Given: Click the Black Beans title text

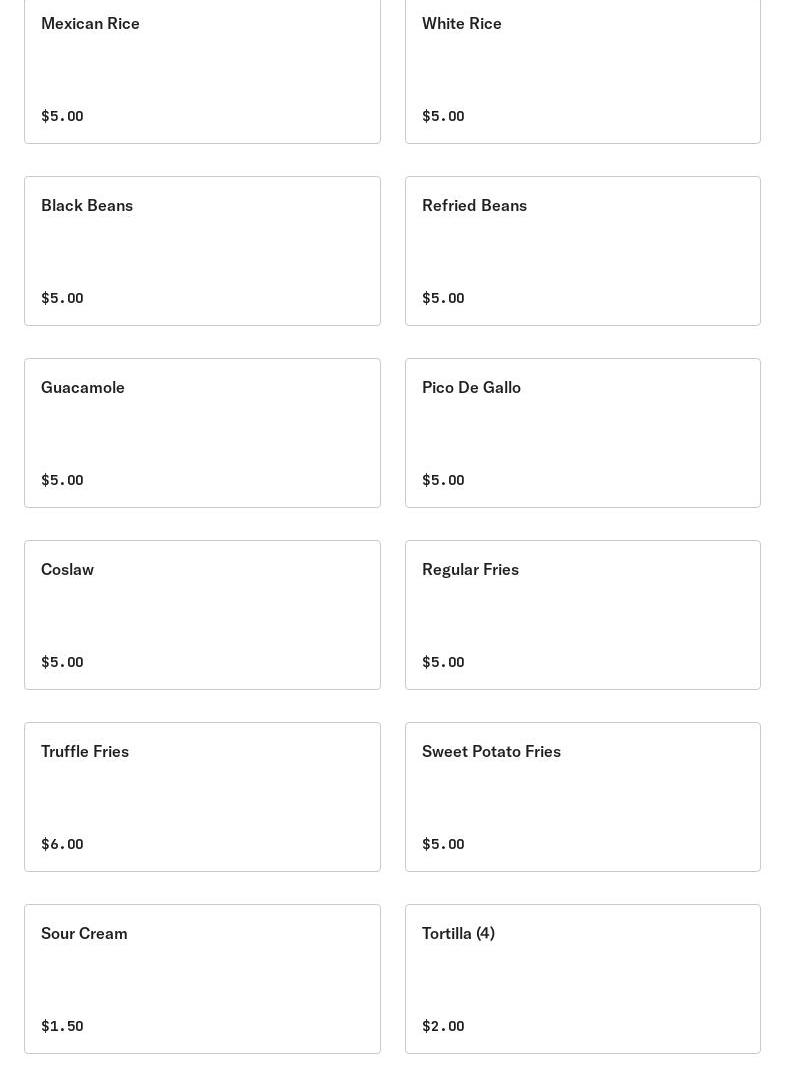Looking at the screenshot, I should click(87, 205).
